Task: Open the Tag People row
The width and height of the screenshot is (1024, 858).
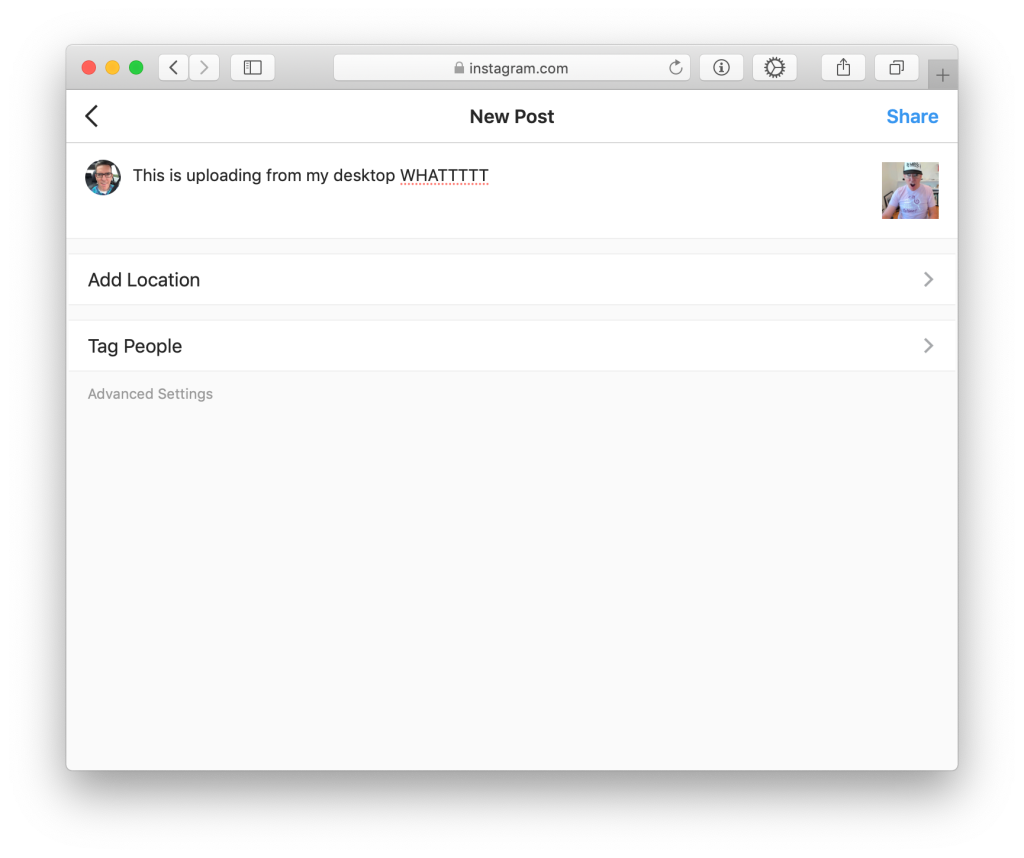Action: tap(512, 345)
